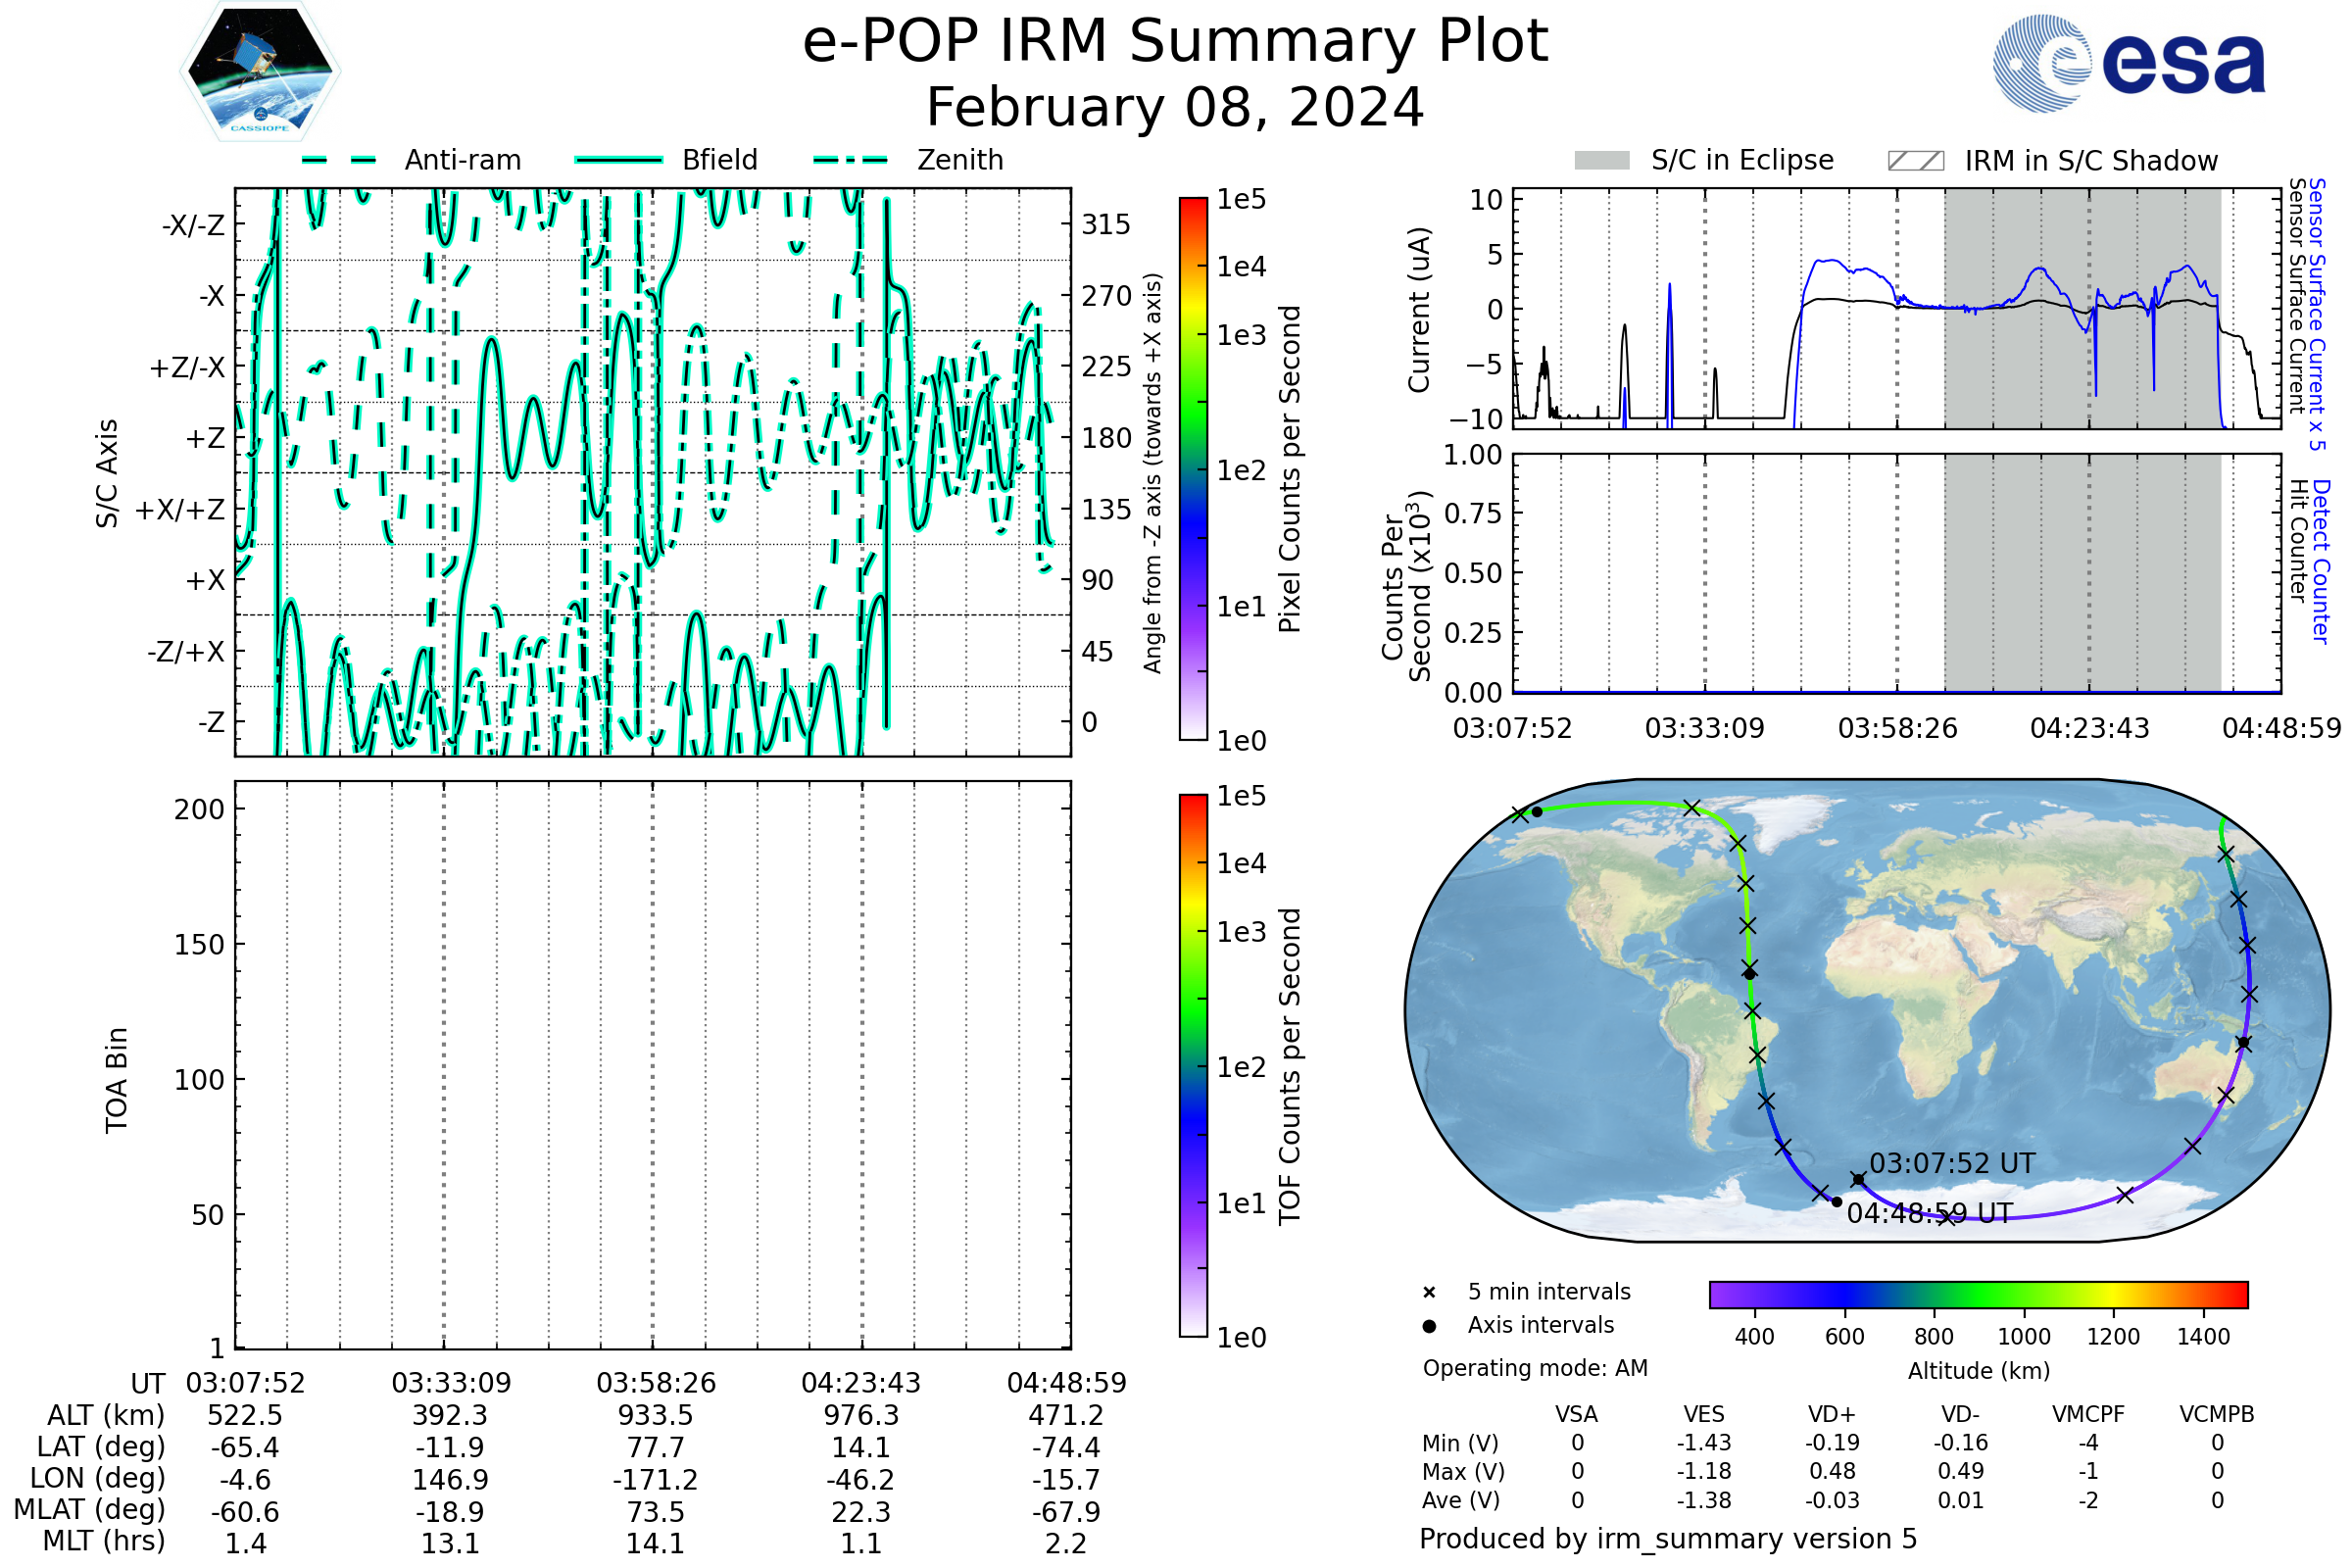Viewport: 2352px width, 1568px height.
Task: Click UT 03:33:09 under the TOA plot
Action: 451,1383
